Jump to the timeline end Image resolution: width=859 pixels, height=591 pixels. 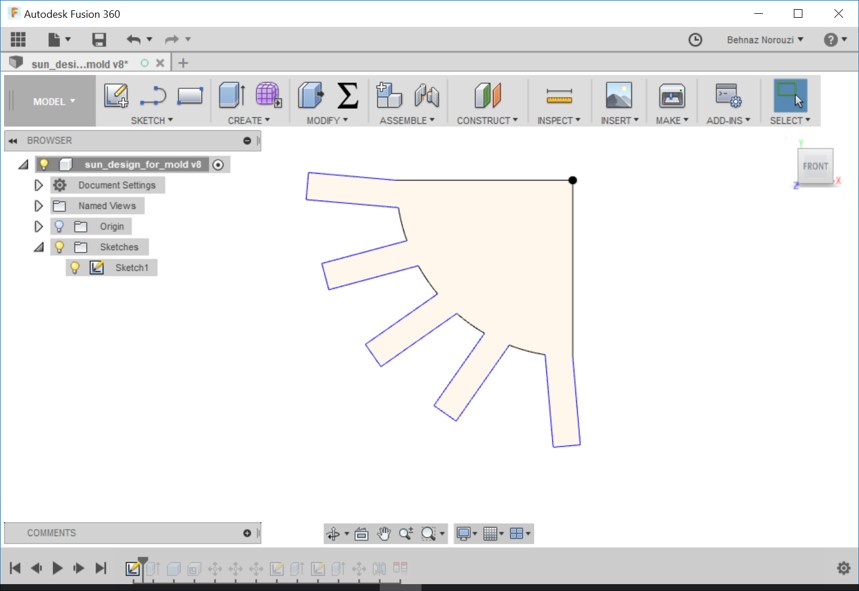[x=101, y=568]
